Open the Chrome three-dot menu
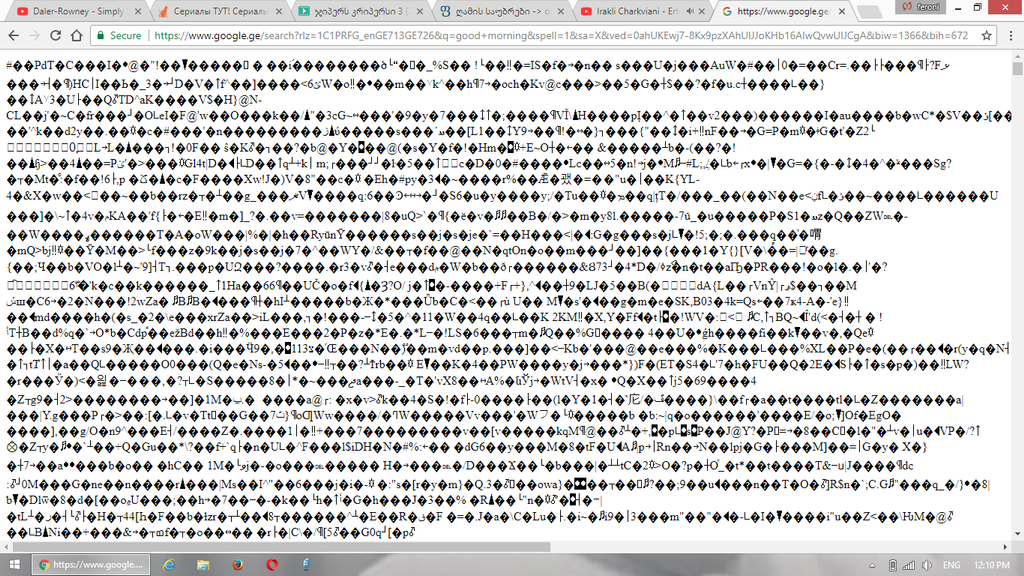The width and height of the screenshot is (1024, 576). click(1010, 36)
